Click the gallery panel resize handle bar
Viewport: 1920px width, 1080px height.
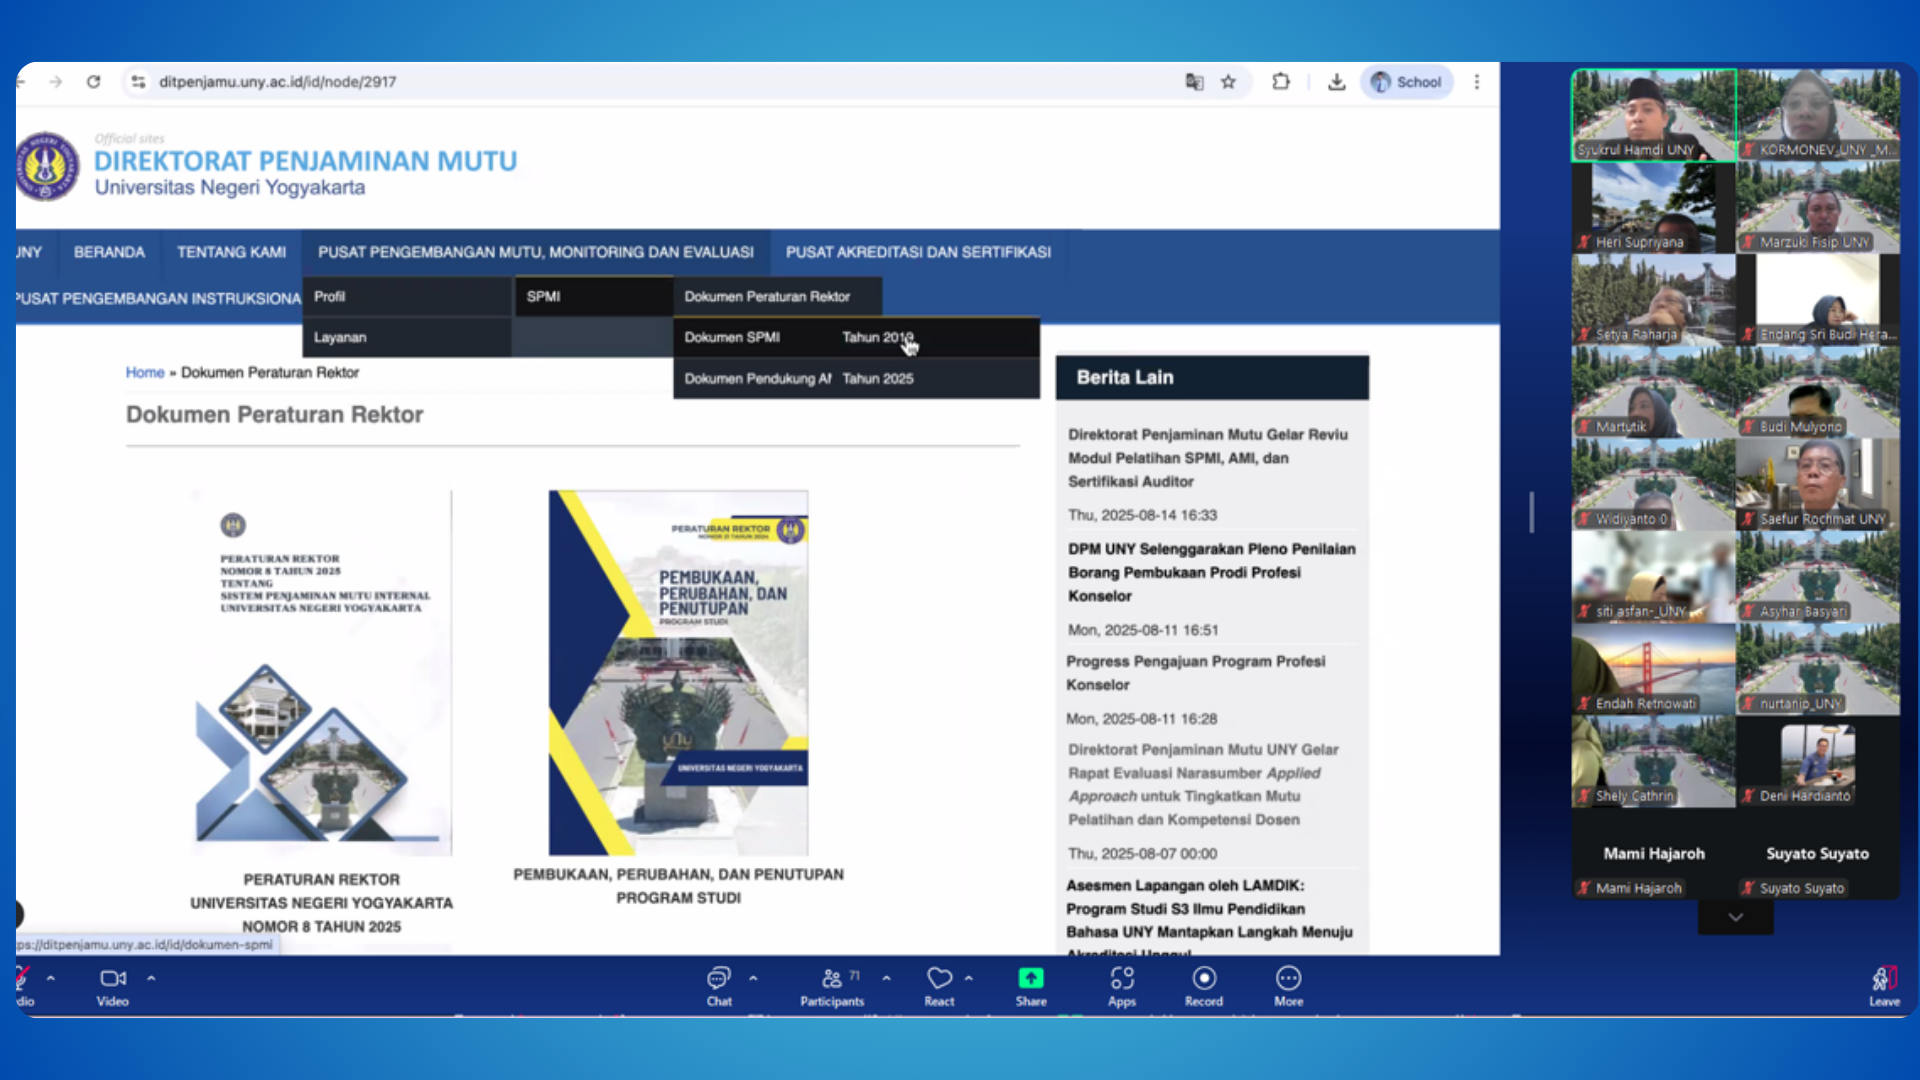(x=1531, y=512)
